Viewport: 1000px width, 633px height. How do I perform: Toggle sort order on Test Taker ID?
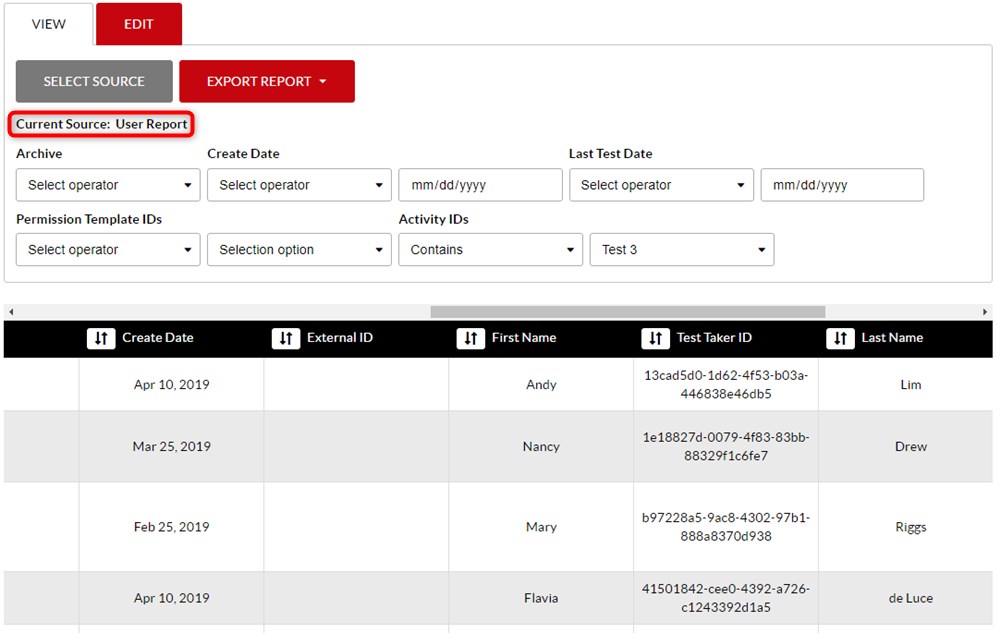656,339
